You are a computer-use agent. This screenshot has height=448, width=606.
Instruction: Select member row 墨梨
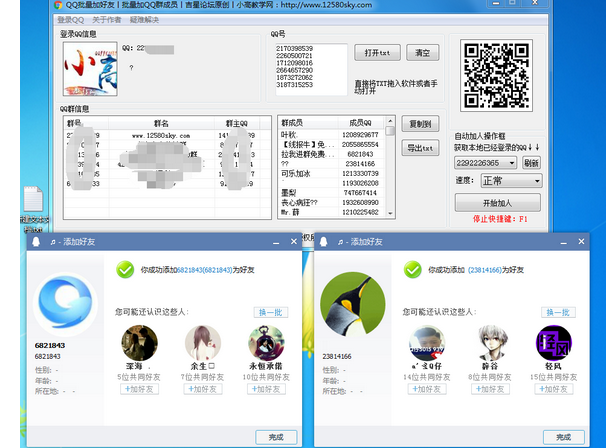point(331,193)
